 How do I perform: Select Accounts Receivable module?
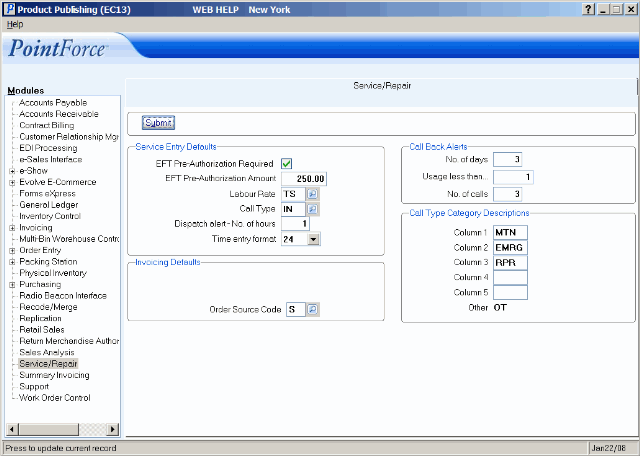pos(59,114)
